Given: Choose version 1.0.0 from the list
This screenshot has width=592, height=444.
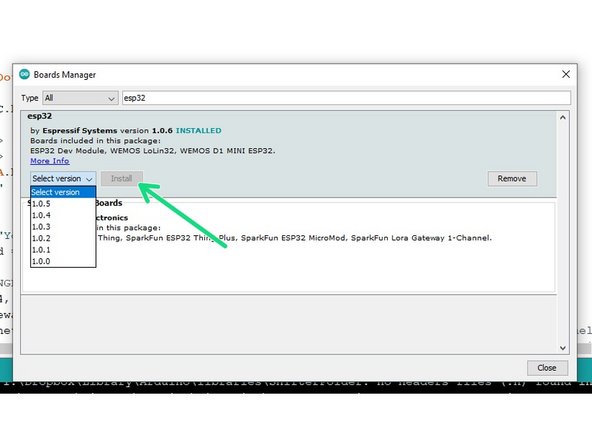Looking at the screenshot, I should 63,261.
